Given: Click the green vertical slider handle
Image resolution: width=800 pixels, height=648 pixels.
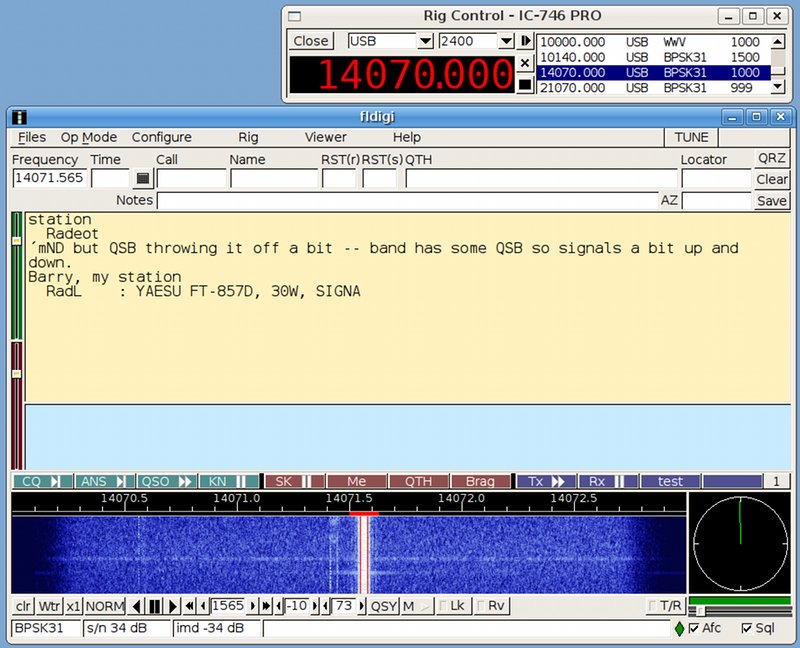Looking at the screenshot, I should pyautogui.click(x=16, y=240).
